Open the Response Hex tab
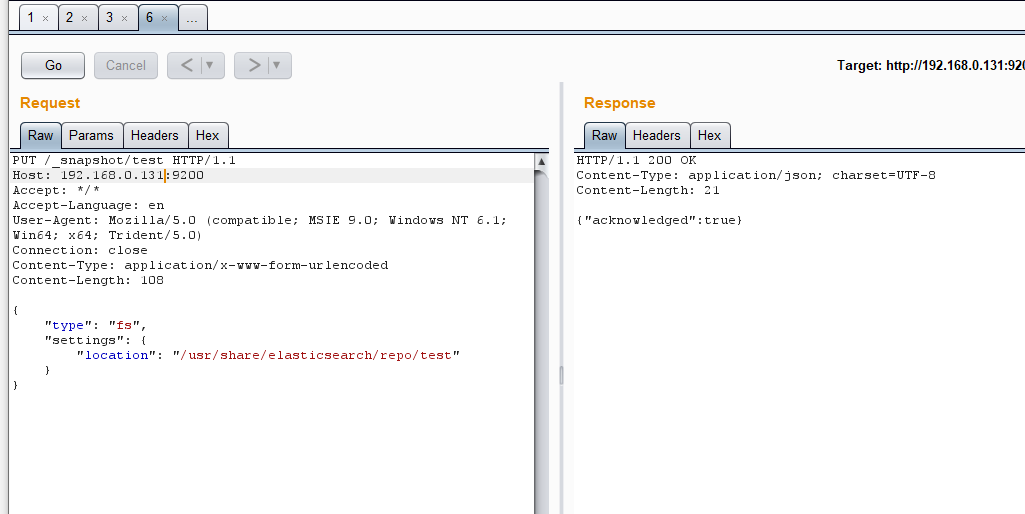This screenshot has width=1025, height=514. 709,135
